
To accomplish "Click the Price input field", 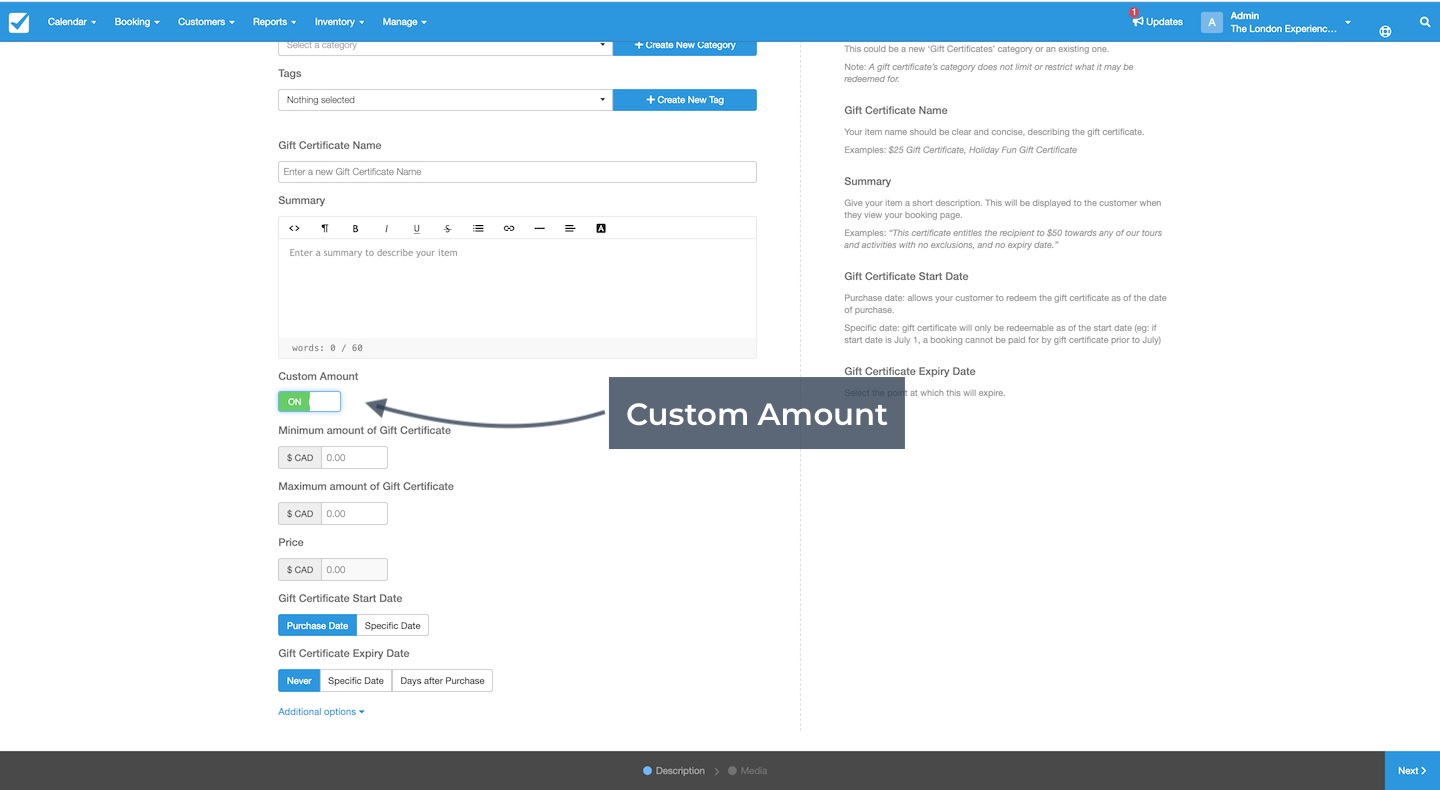I will (x=354, y=570).
